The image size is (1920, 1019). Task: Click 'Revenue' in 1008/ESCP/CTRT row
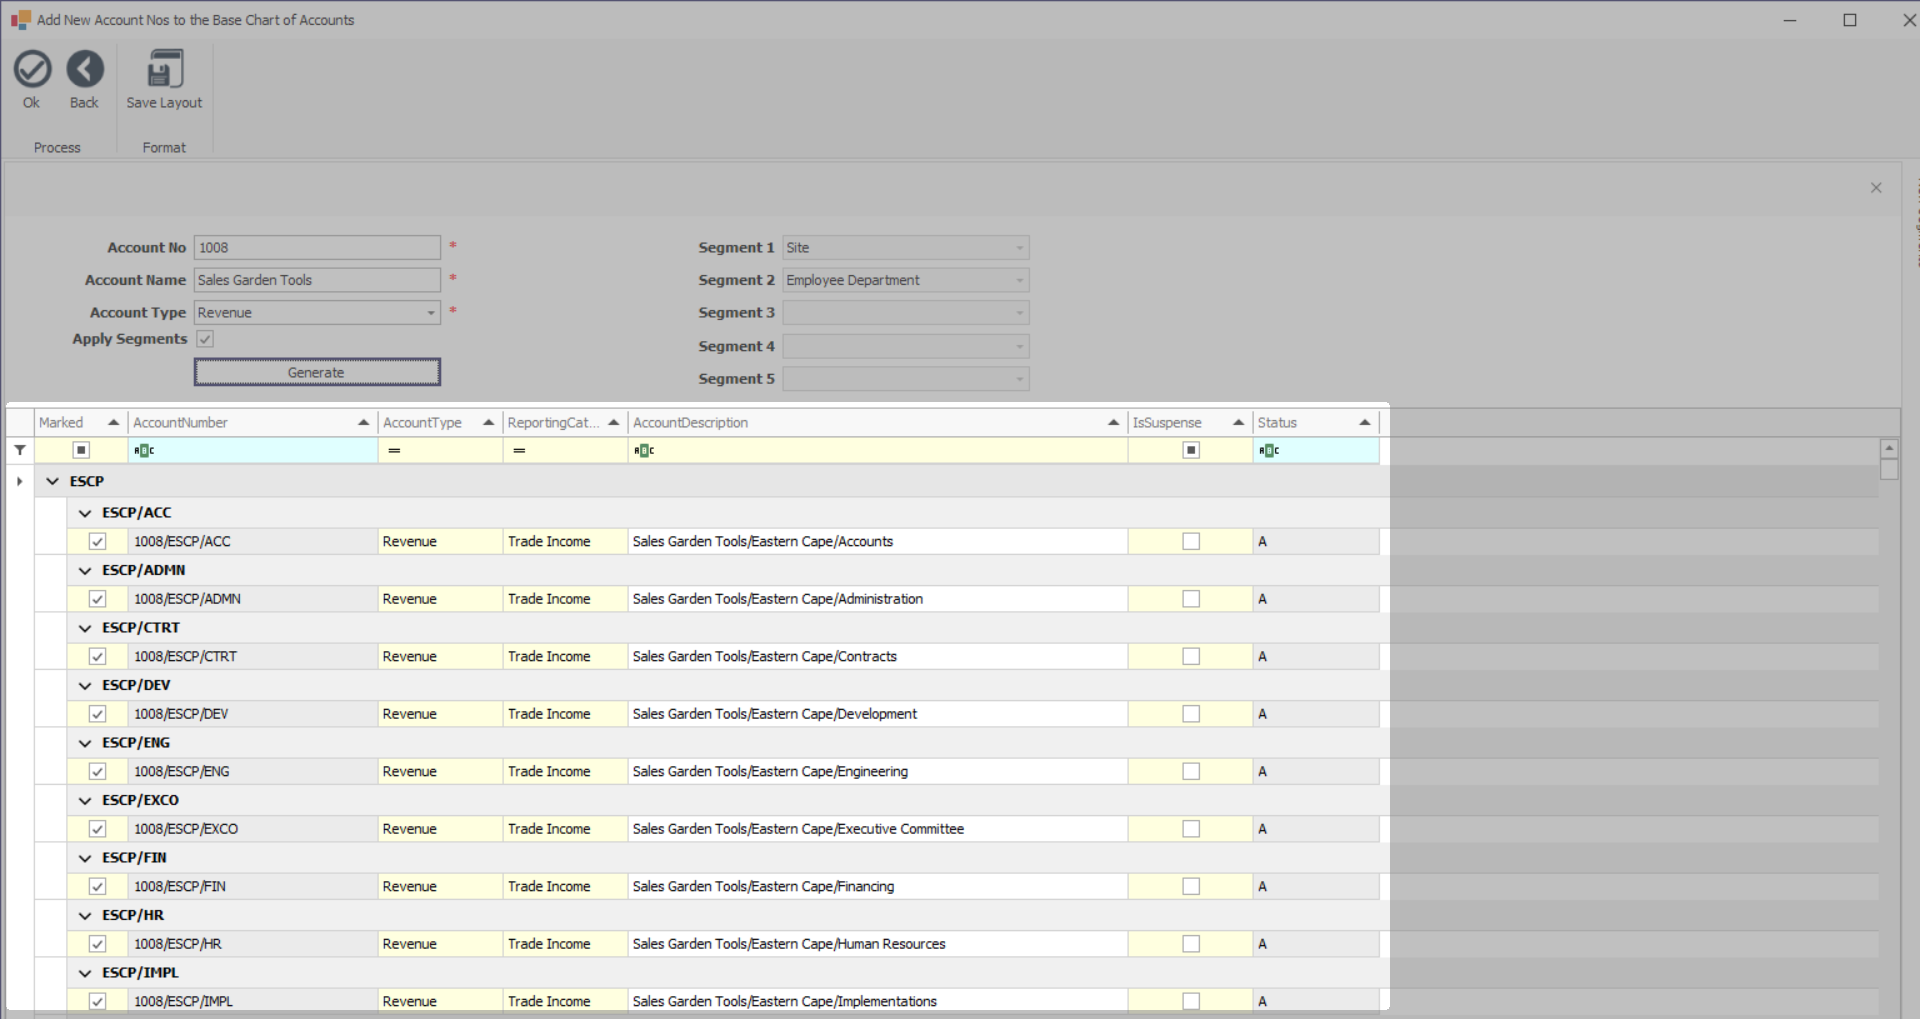coord(440,656)
